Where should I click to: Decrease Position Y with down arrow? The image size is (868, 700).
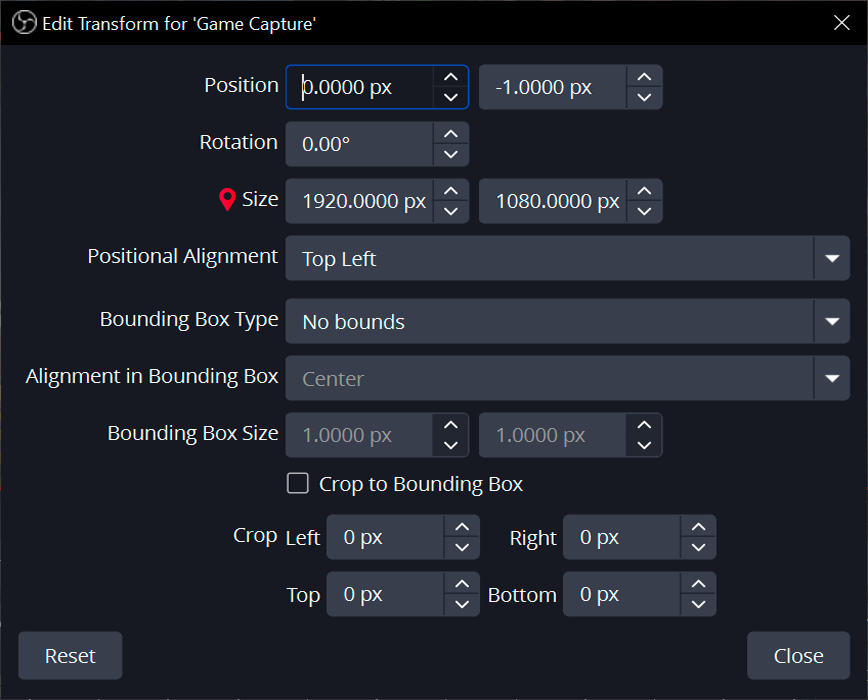click(644, 98)
